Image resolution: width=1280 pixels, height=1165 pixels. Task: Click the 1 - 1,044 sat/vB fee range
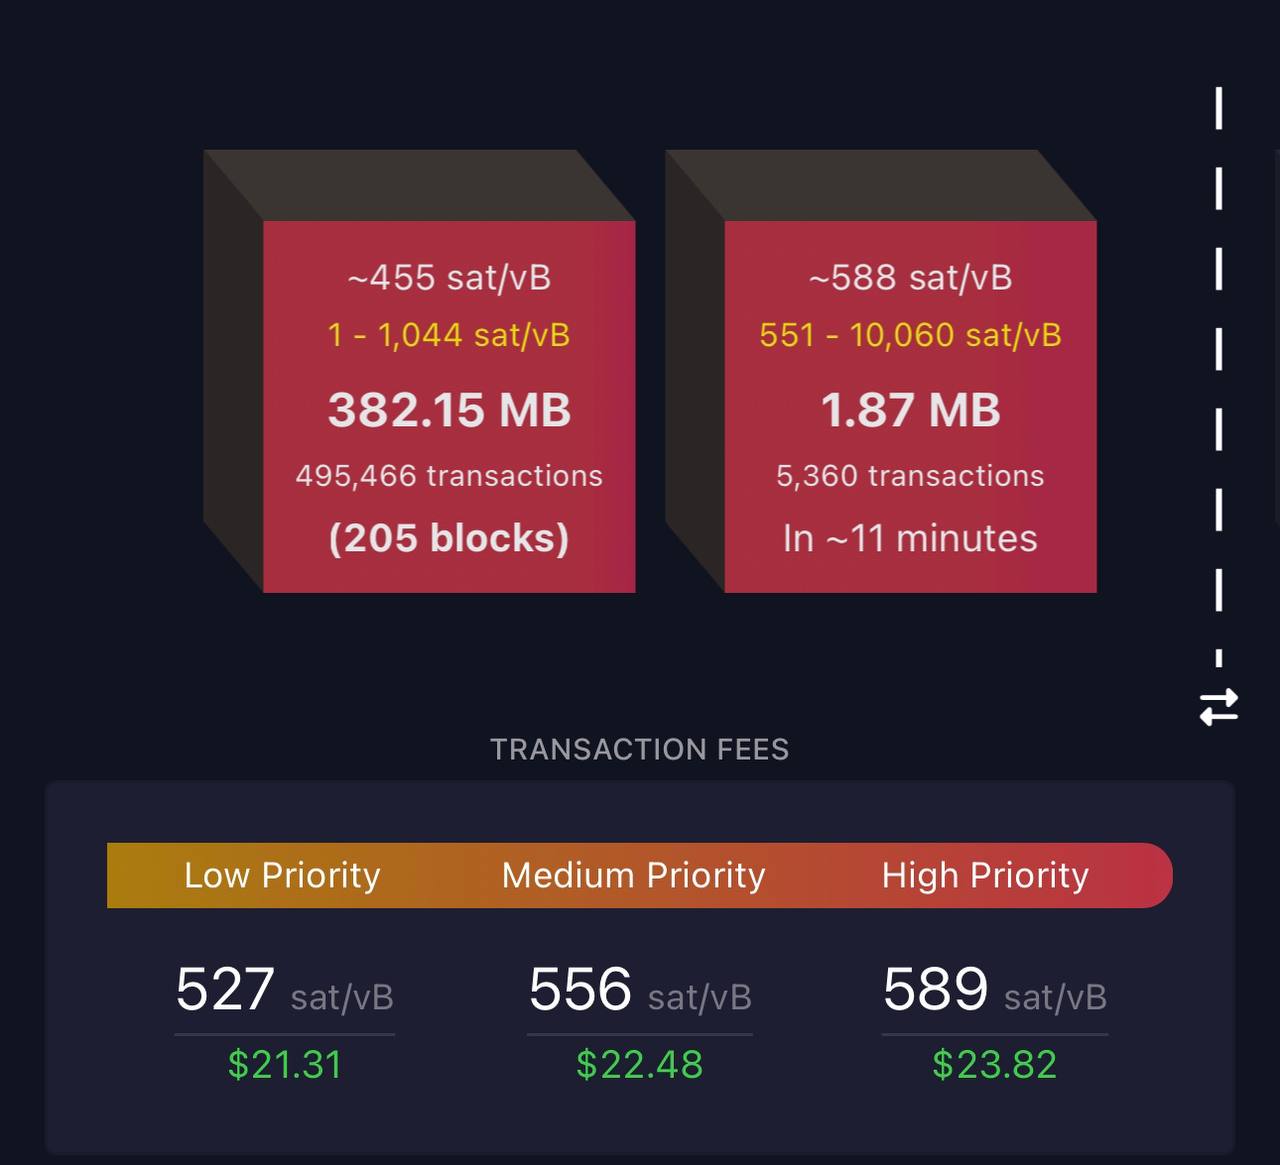point(449,335)
